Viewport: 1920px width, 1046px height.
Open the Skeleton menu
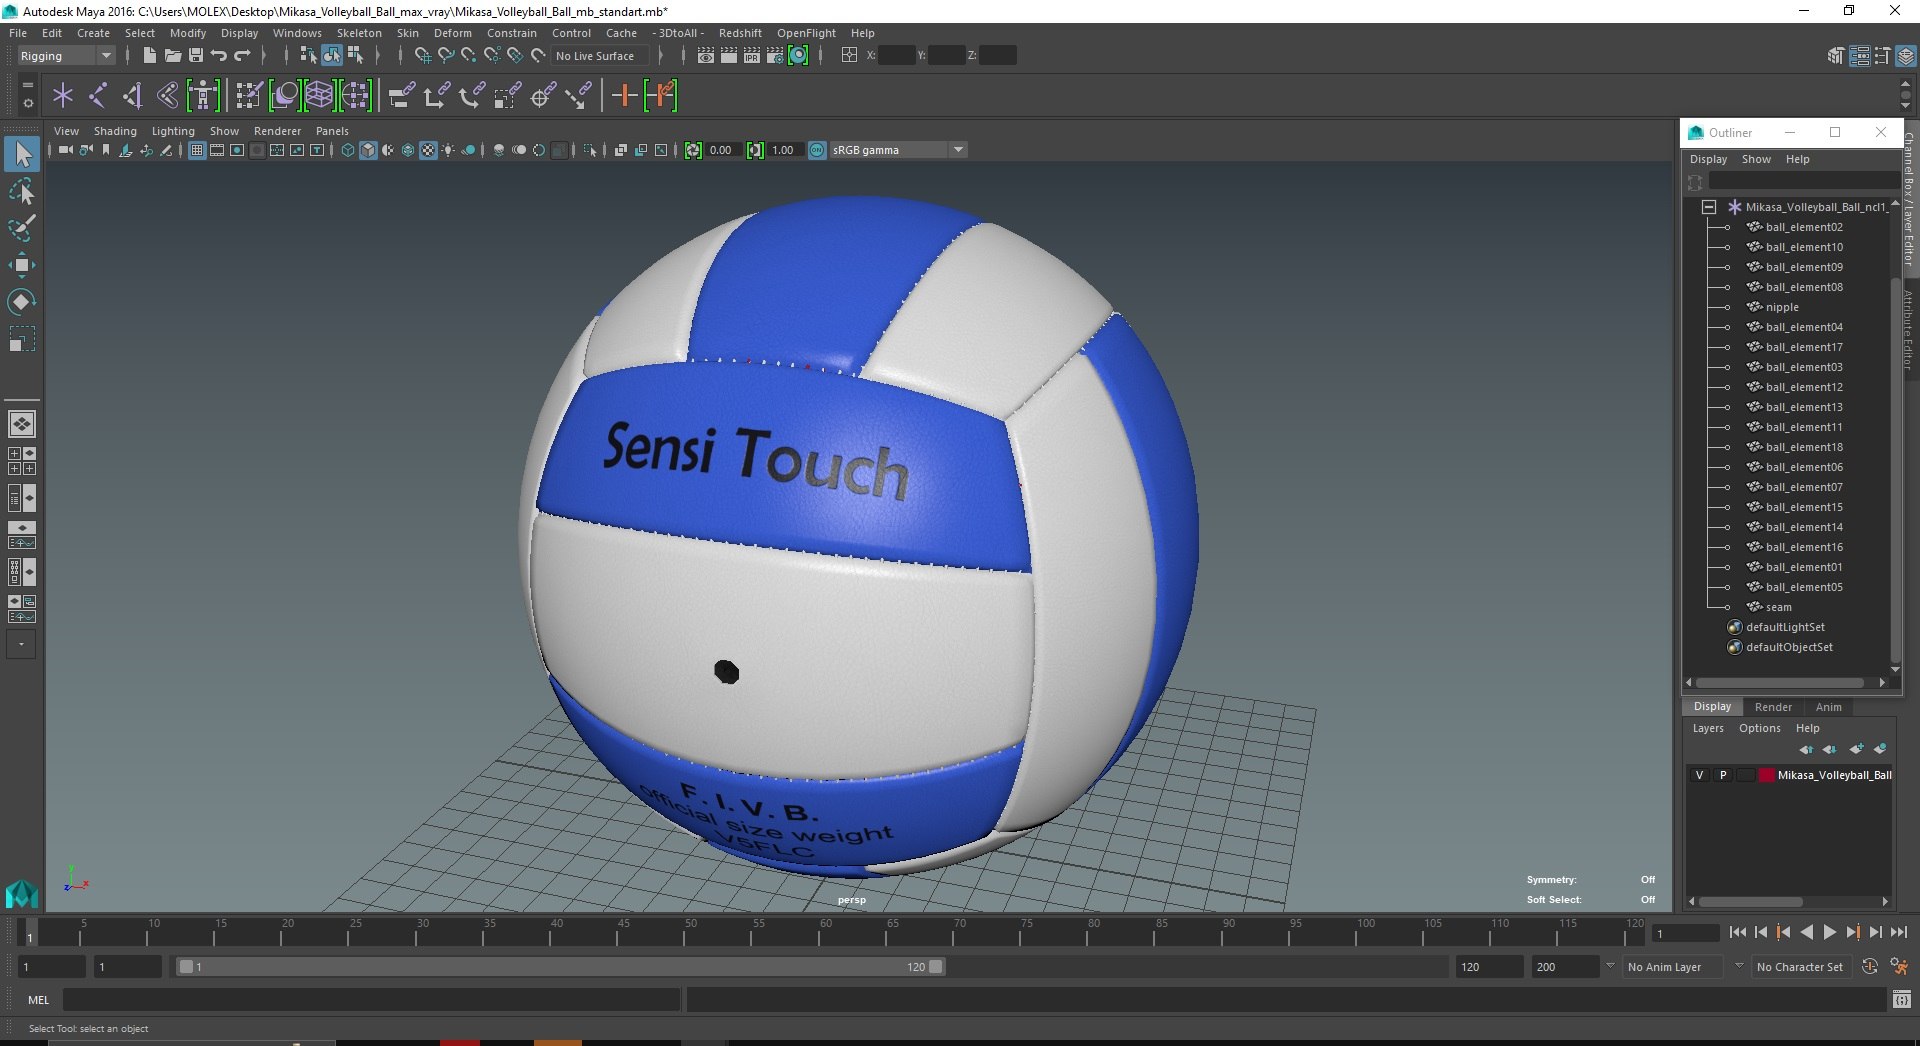pyautogui.click(x=359, y=33)
